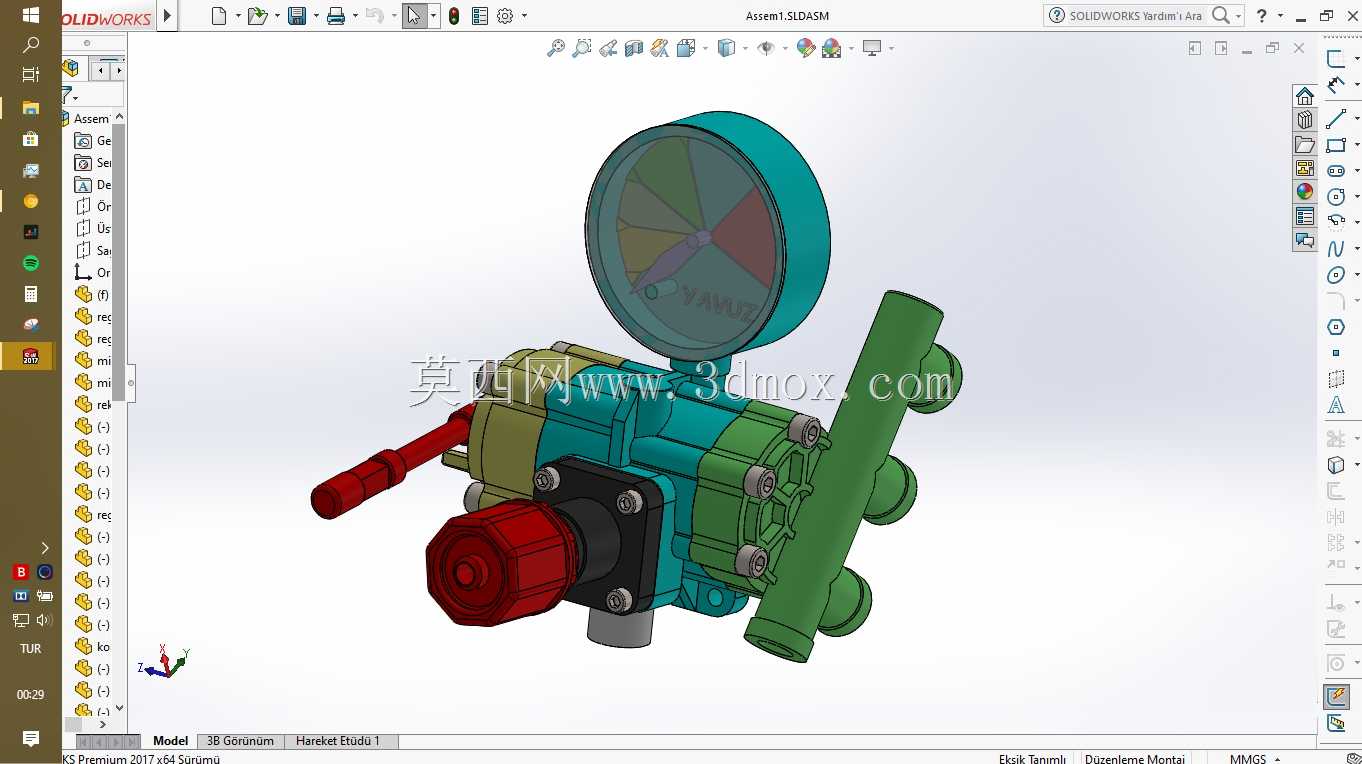The width and height of the screenshot is (1362, 764).
Task: Select the Straight Slot sketch tool
Action: tap(1336, 171)
